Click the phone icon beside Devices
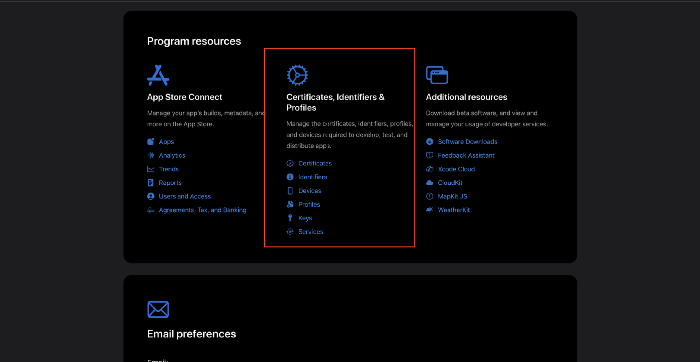 point(290,191)
